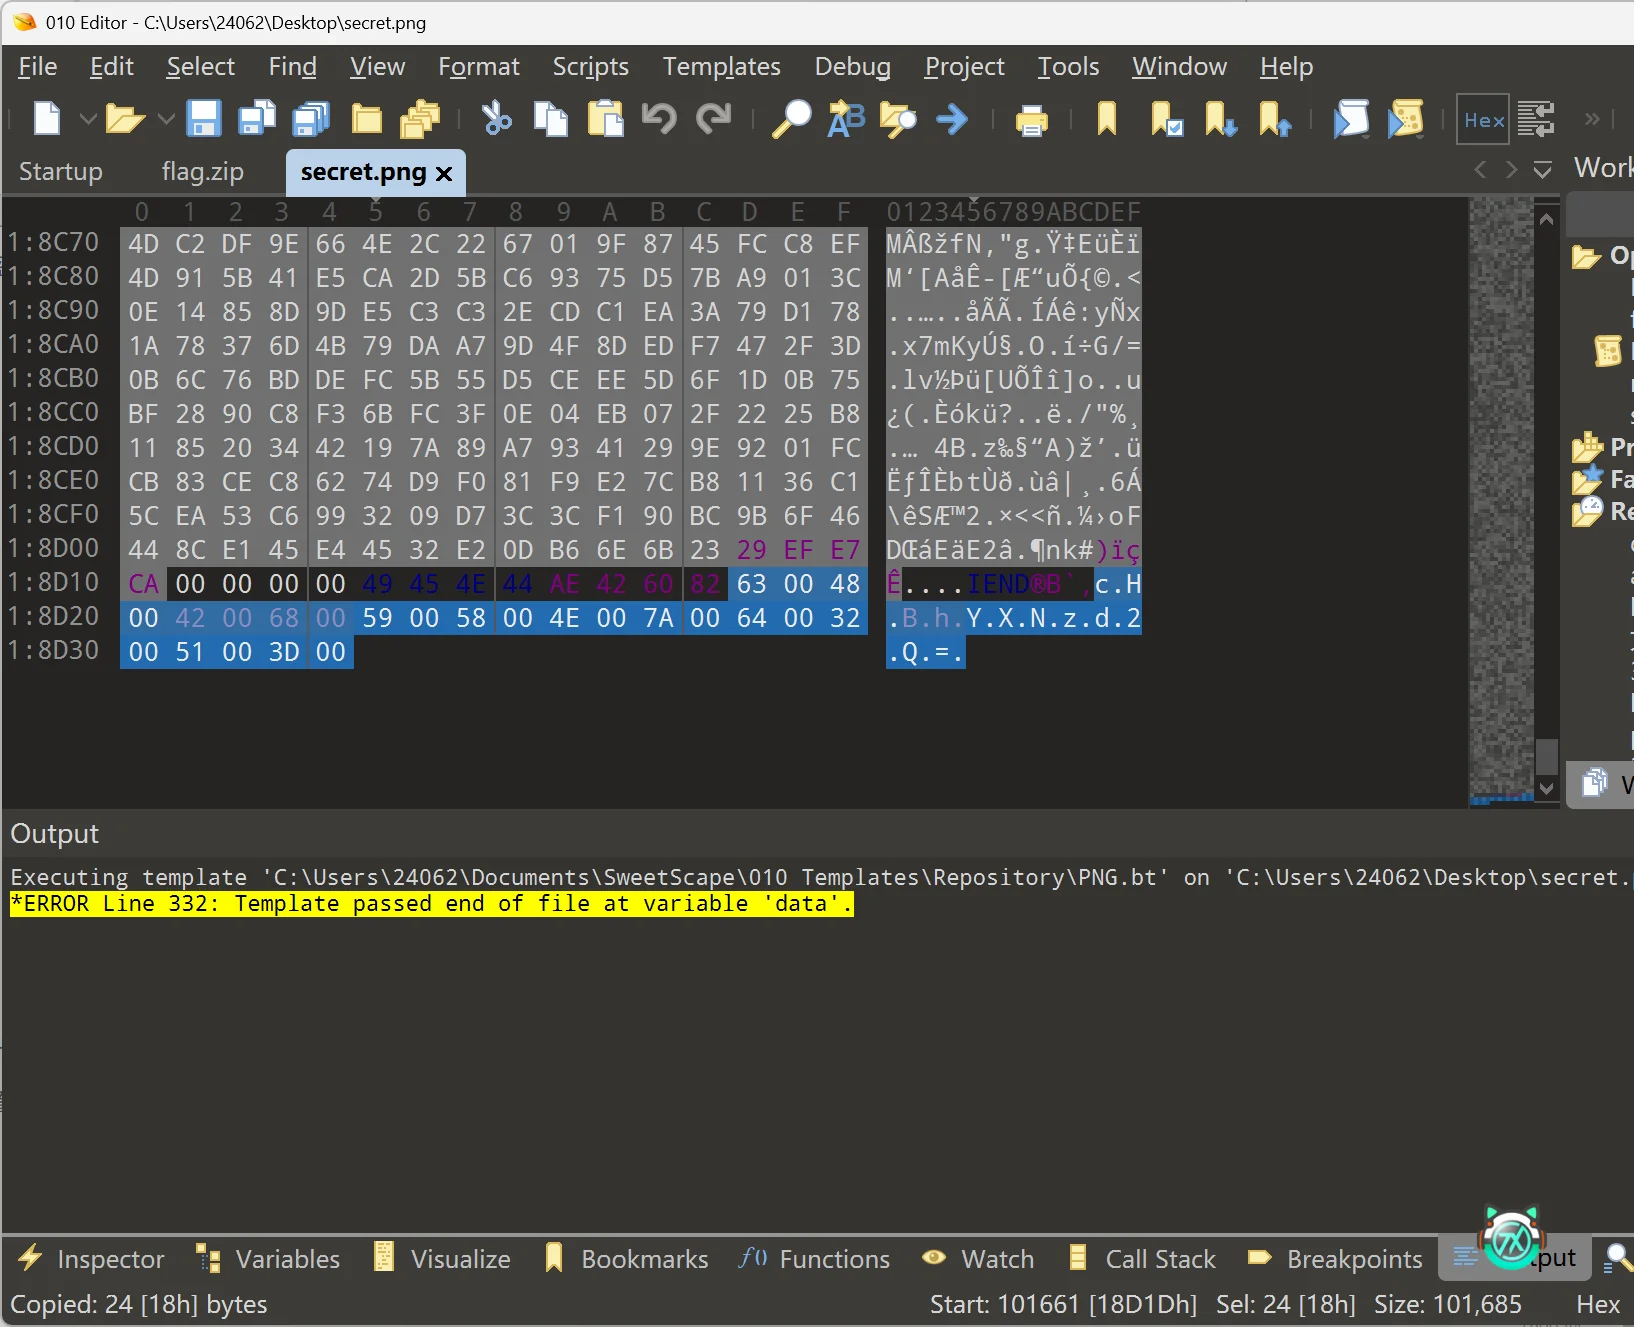Click the Cut scissors icon
1634x1327 pixels.
496,119
